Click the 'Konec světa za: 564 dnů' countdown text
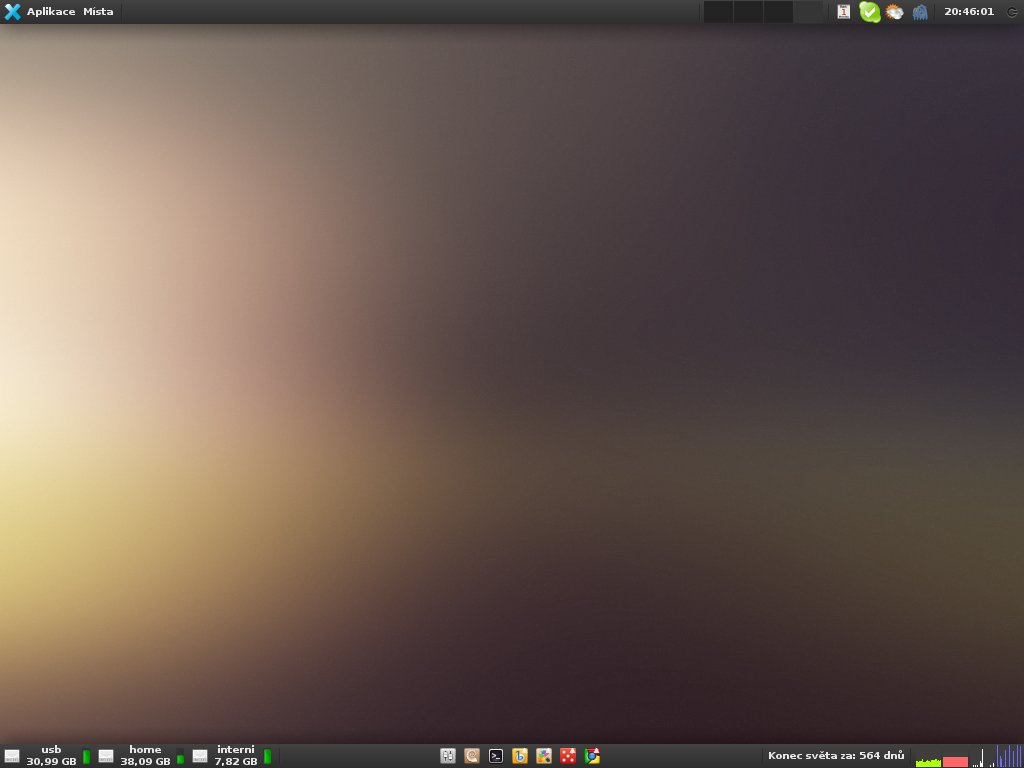Image resolution: width=1024 pixels, height=768 pixels. 836,756
